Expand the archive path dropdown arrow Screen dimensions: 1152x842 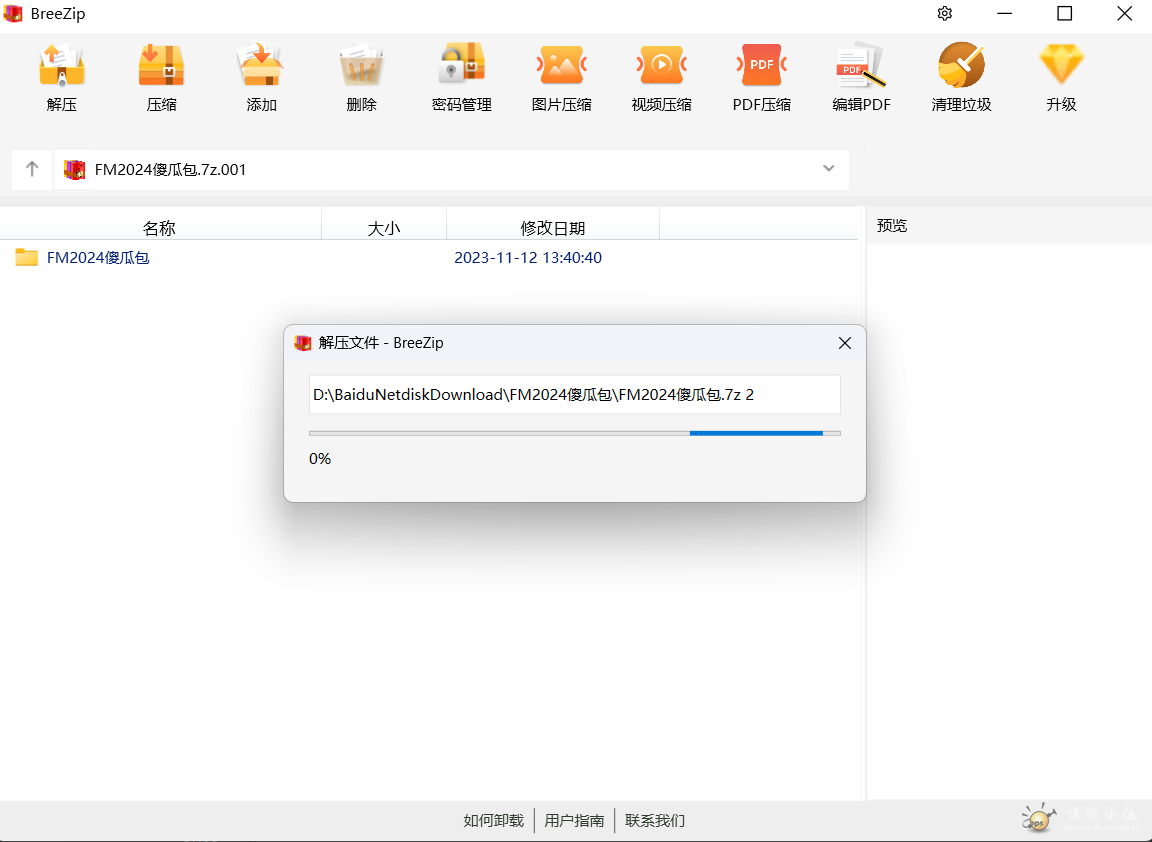[x=828, y=169]
